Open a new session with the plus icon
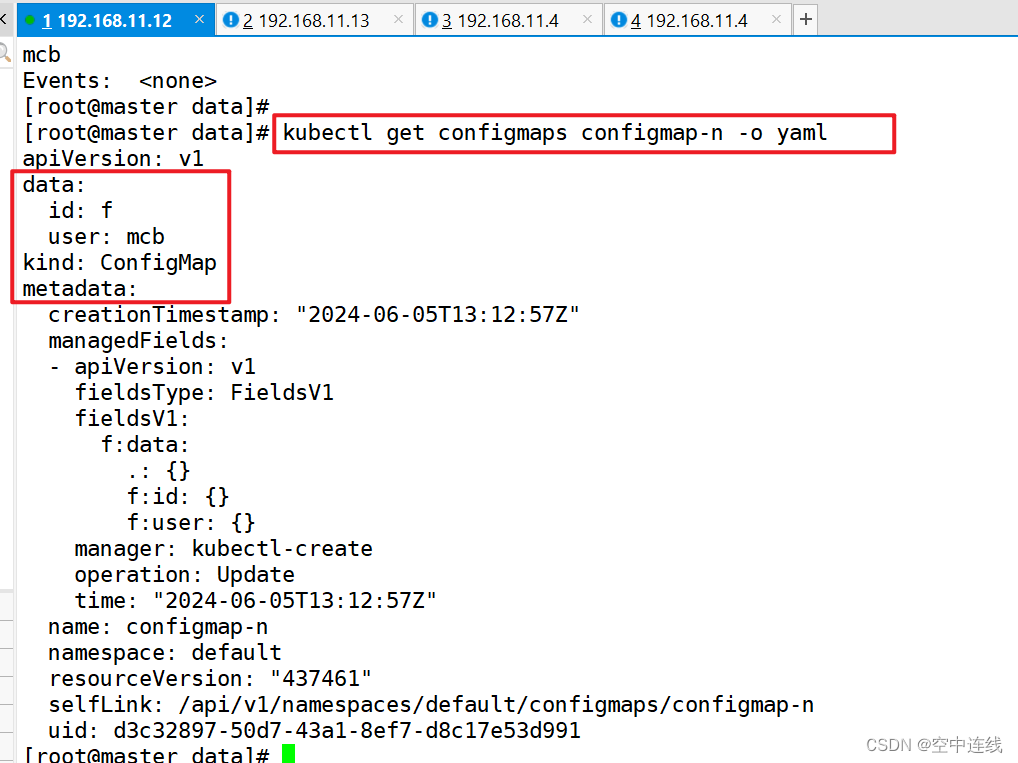The width and height of the screenshot is (1018, 763). pos(805,19)
